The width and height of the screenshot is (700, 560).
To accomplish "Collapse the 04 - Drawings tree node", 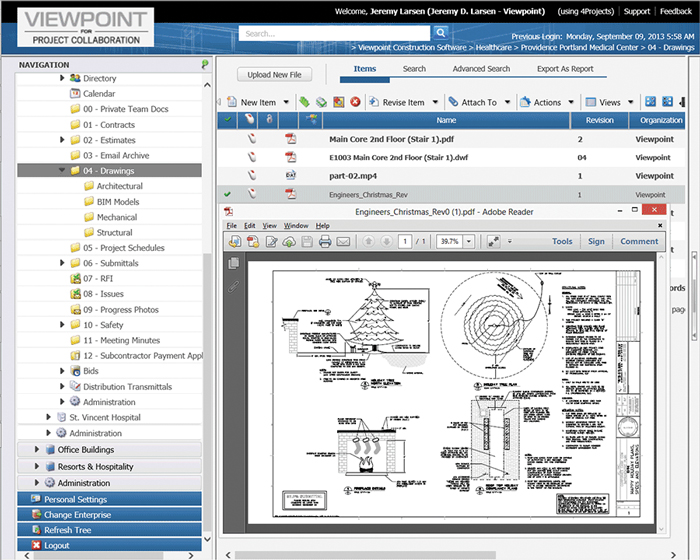I will [62, 171].
